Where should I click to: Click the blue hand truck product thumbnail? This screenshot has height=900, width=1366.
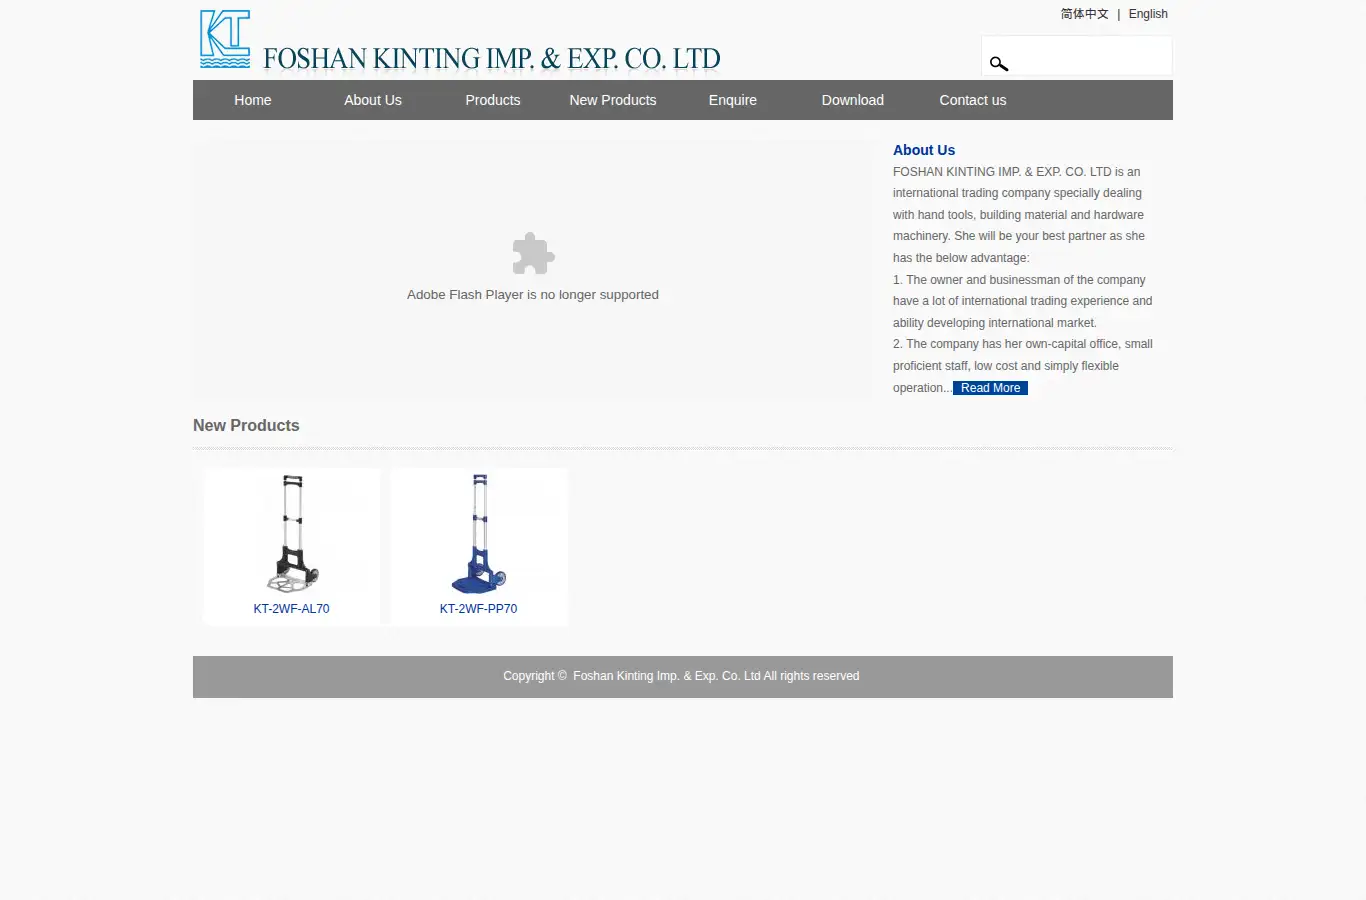coord(479,534)
